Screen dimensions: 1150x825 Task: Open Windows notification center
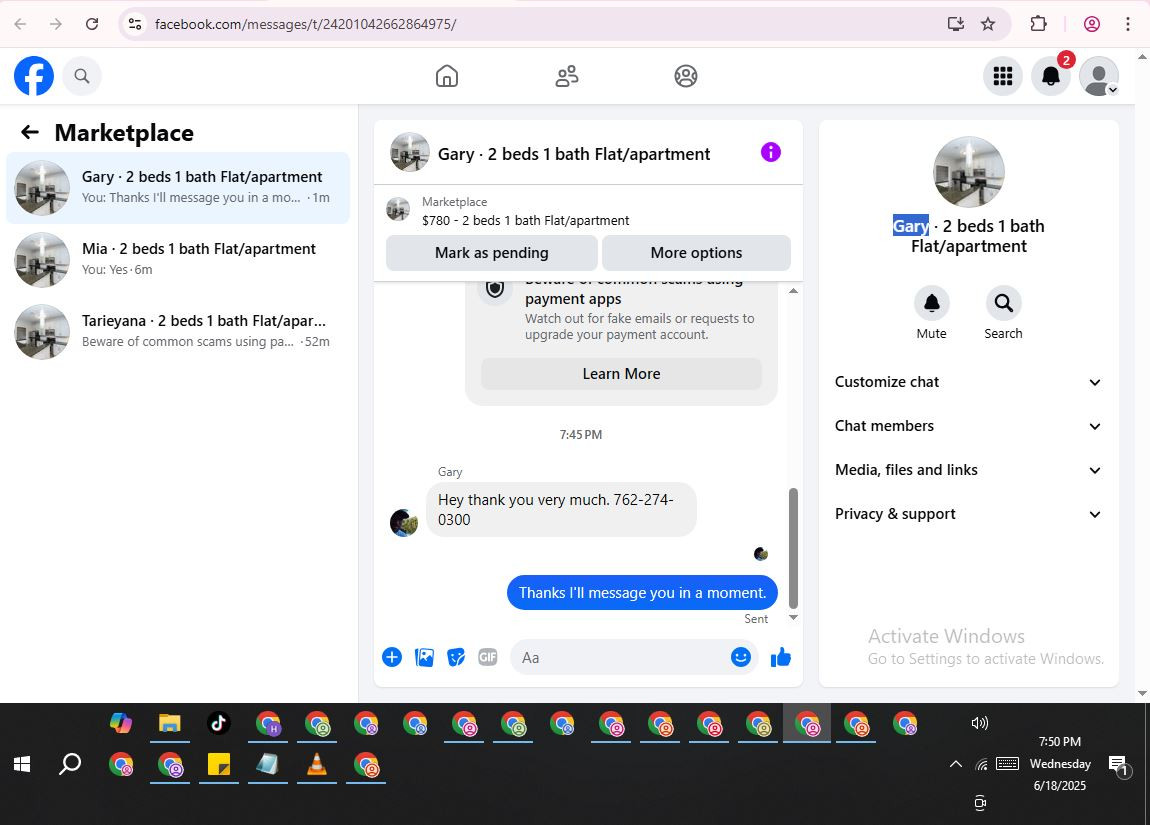(x=1119, y=766)
